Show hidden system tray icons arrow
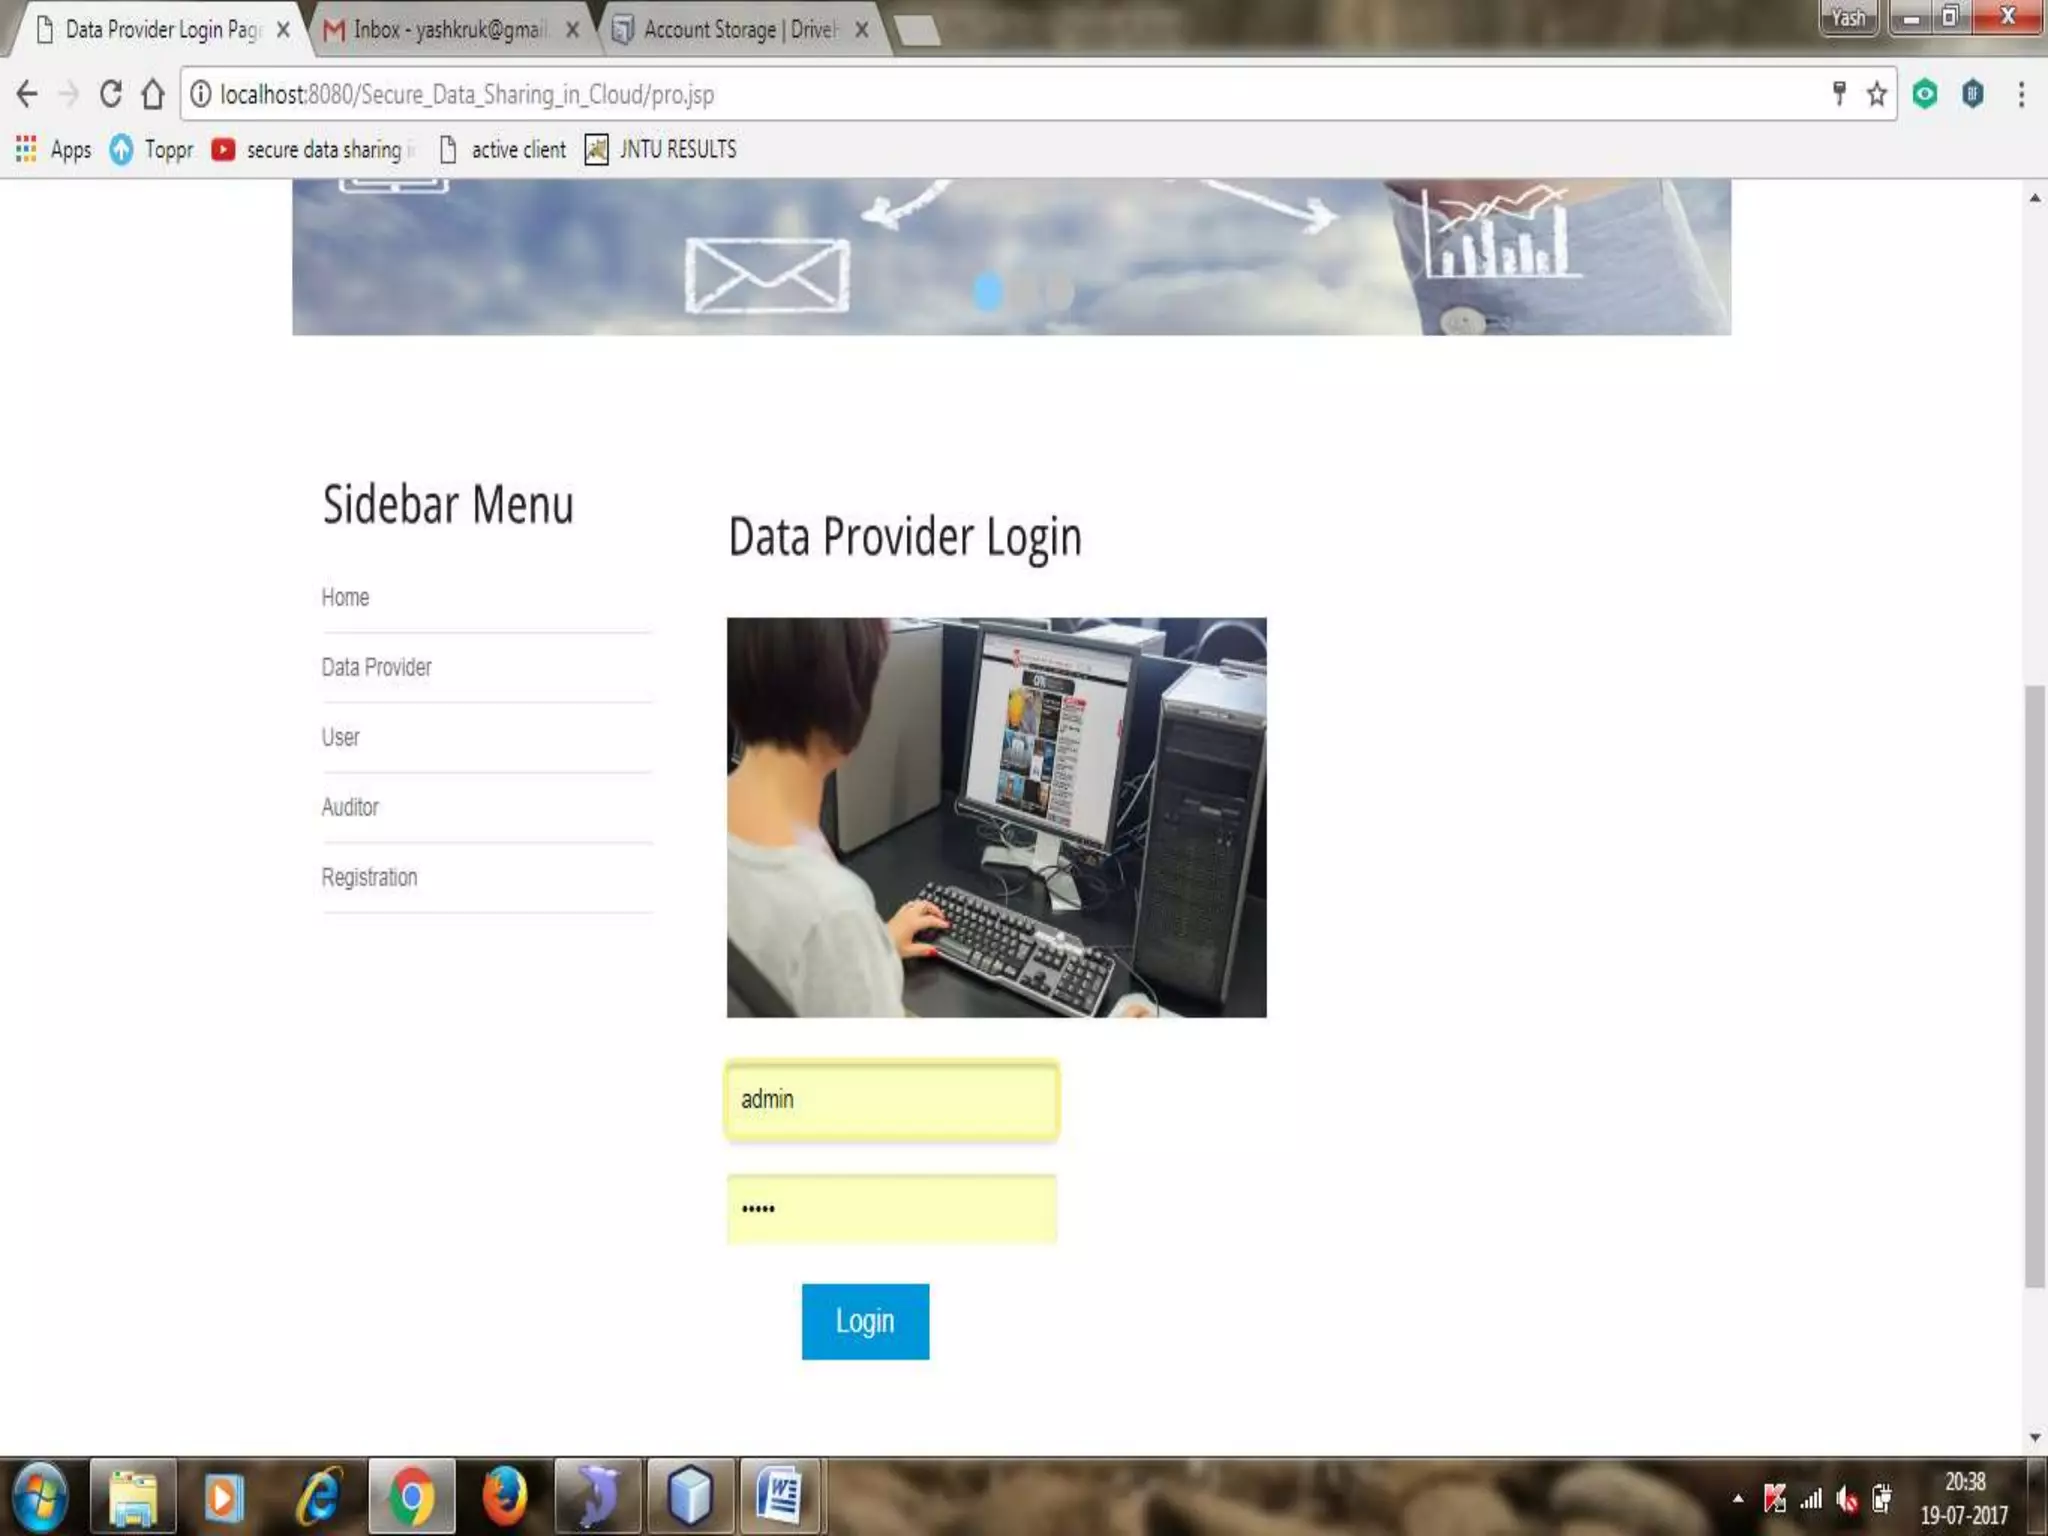 tap(1738, 1498)
